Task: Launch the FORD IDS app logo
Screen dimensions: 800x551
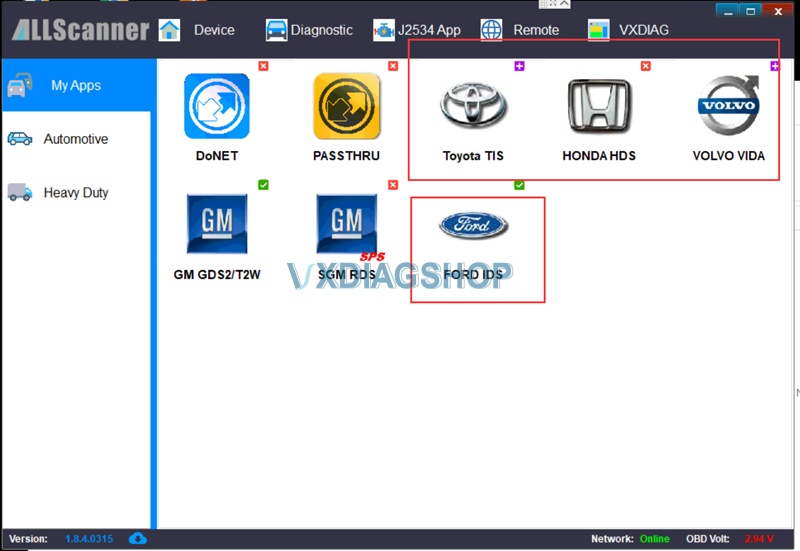Action: [x=473, y=225]
